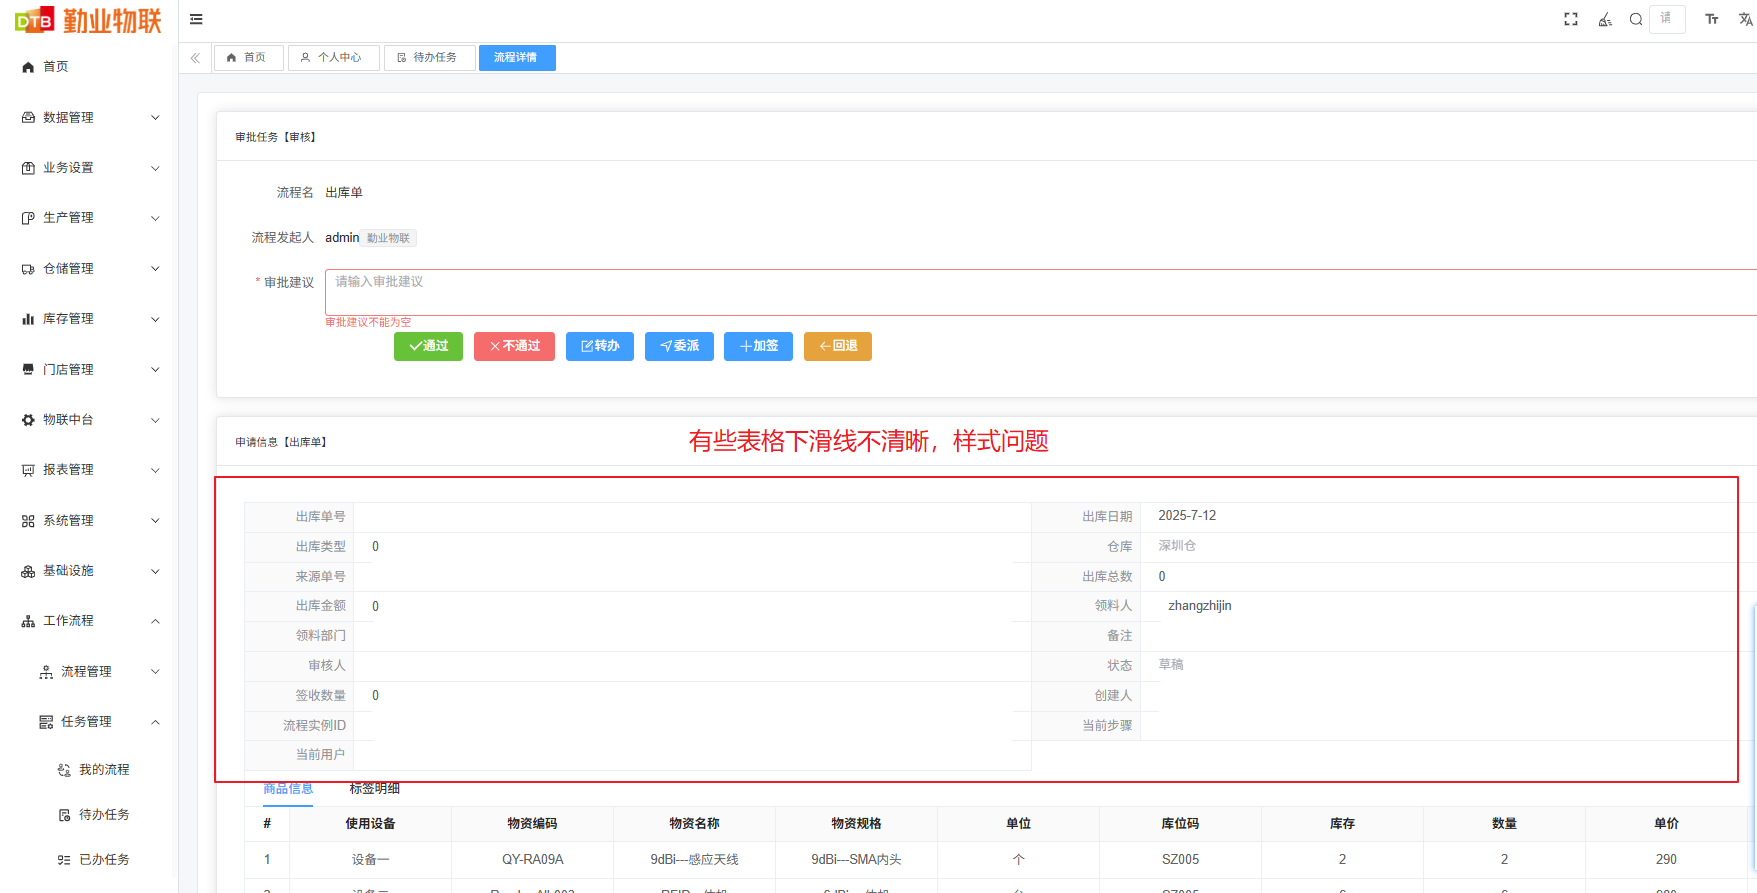Collapse the 工作流程 sidebar menu

tap(88, 621)
